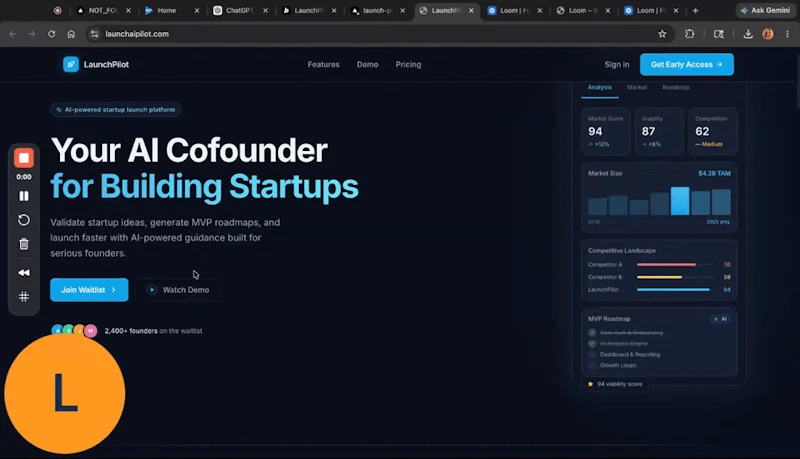Select the Analysis tab in the dashboard preview
800x459 pixels.
tap(599, 87)
